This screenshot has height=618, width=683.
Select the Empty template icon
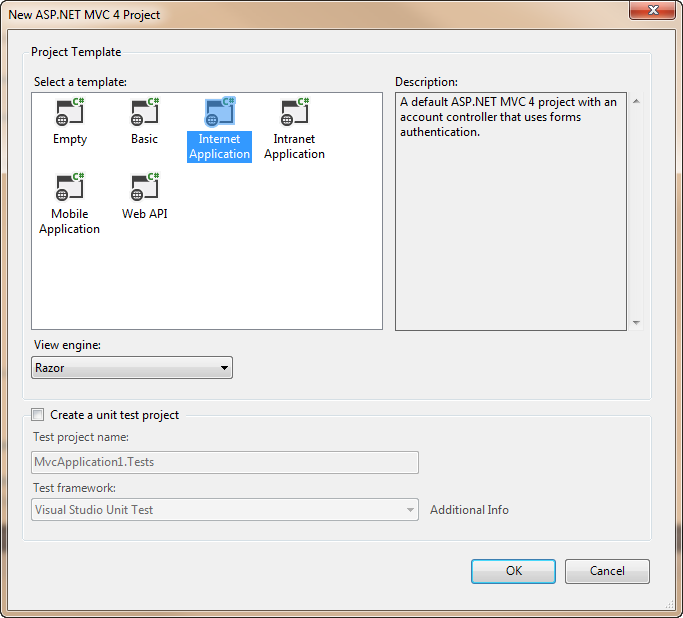pyautogui.click(x=70, y=112)
